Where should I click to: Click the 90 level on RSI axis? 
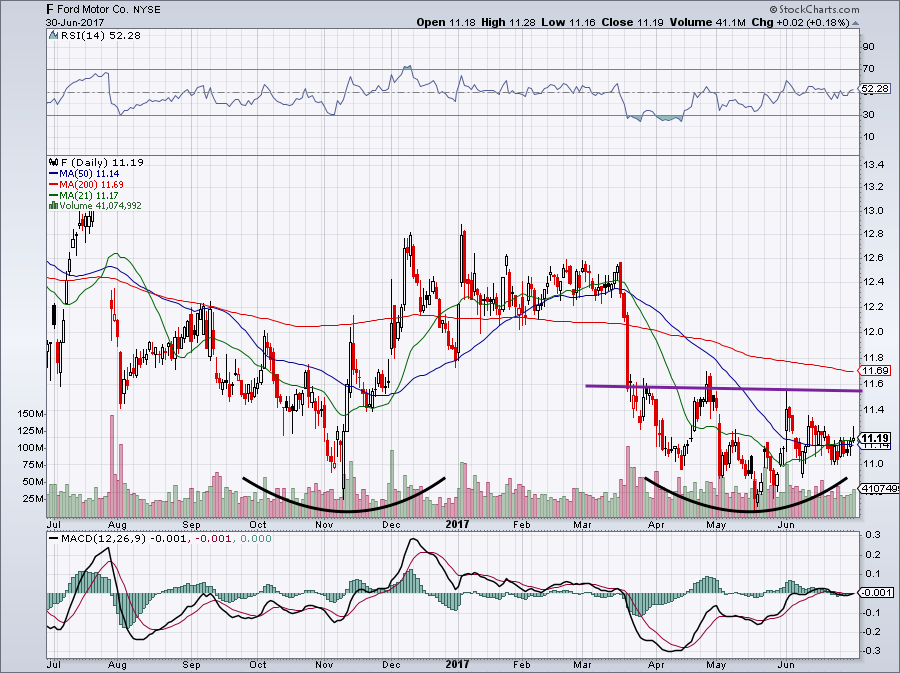(868, 46)
